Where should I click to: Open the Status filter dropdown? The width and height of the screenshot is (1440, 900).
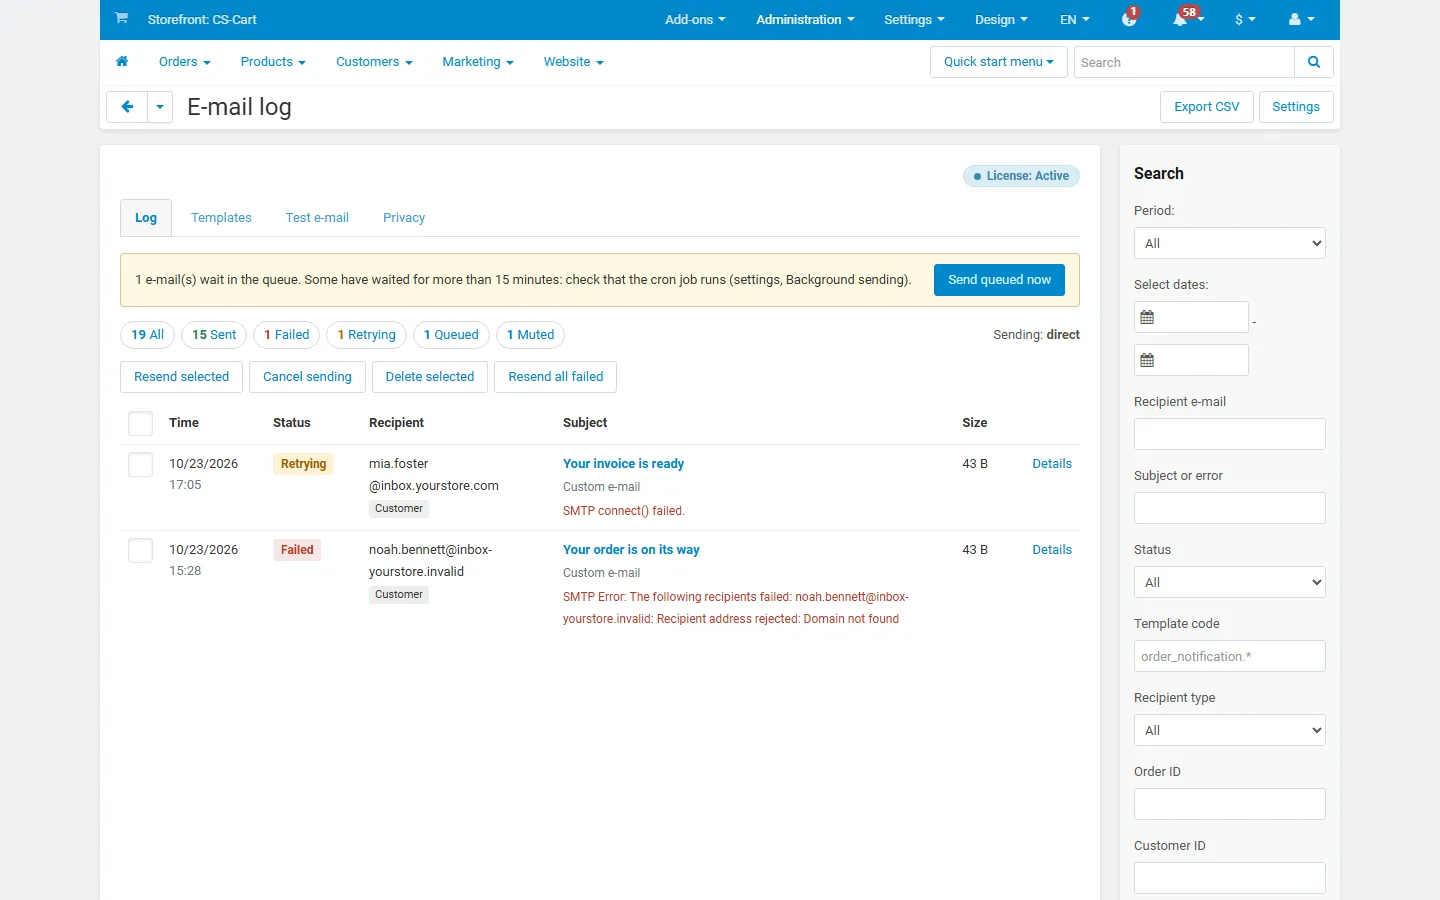1230,582
